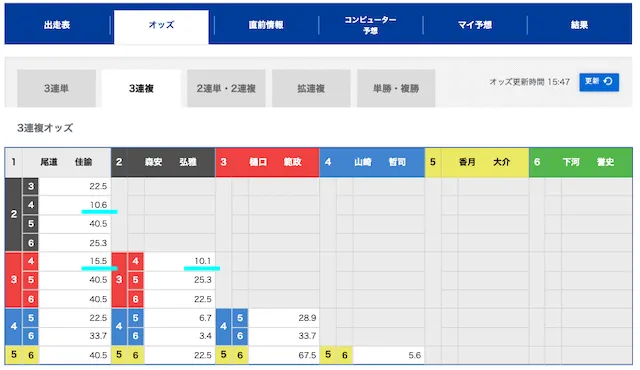Select 1-4-5 combination odds 22.5
Image resolution: width=640 pixels, height=370 pixels.
tap(75, 318)
